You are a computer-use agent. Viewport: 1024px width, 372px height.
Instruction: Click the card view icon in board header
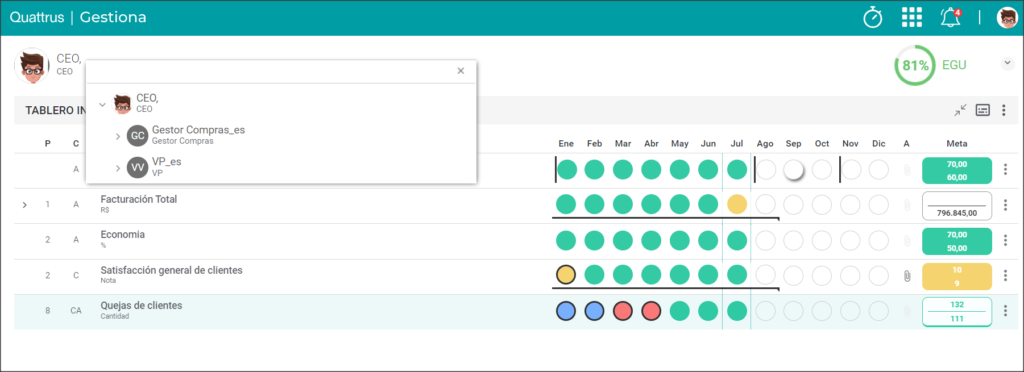(982, 110)
